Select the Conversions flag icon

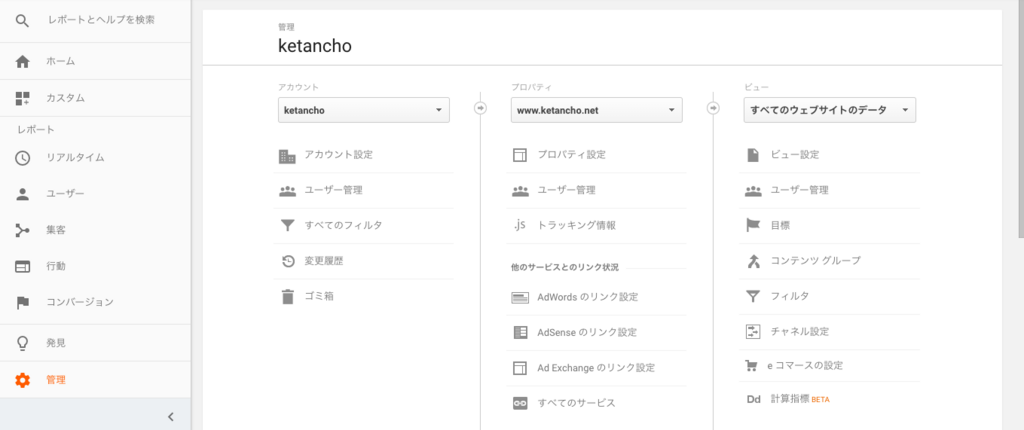click(x=22, y=302)
